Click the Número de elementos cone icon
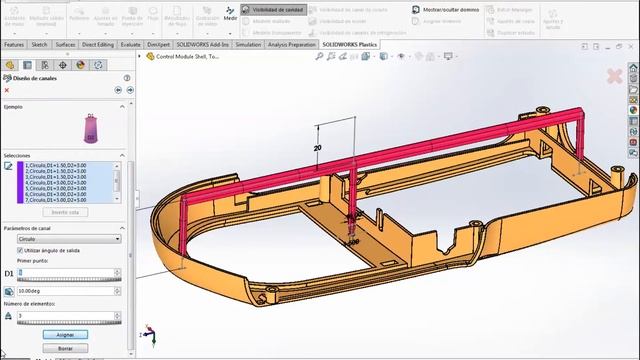The width and height of the screenshot is (640, 360). pos(8,316)
